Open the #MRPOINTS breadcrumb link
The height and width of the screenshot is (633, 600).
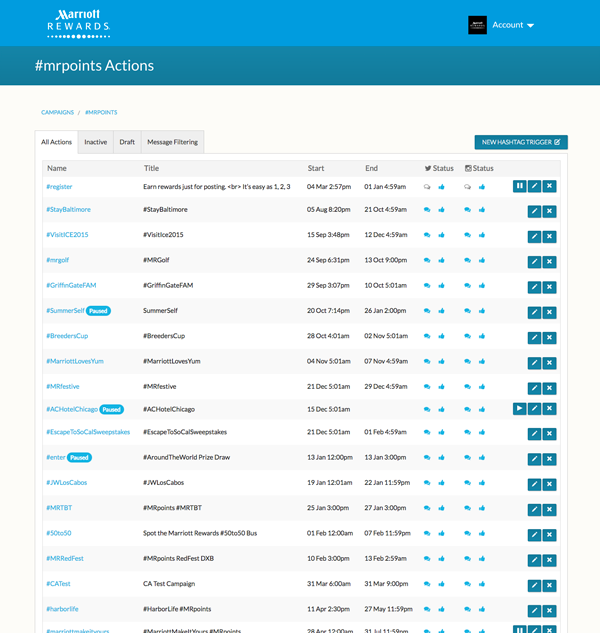101,112
